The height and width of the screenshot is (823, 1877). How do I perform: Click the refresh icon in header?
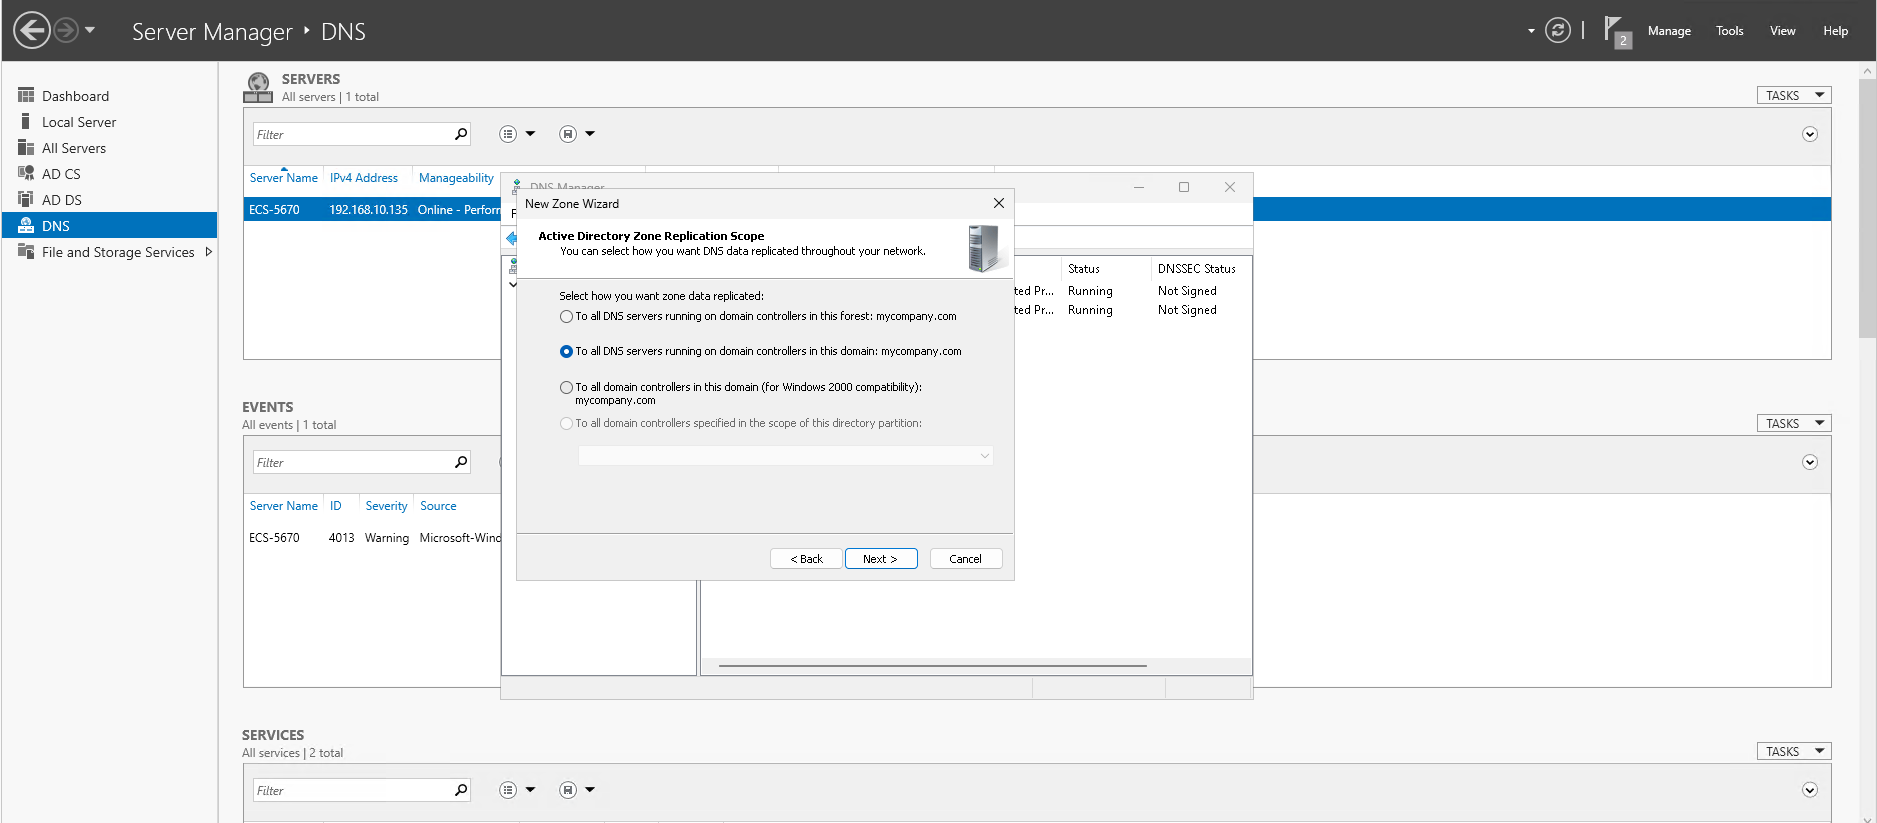pos(1557,30)
